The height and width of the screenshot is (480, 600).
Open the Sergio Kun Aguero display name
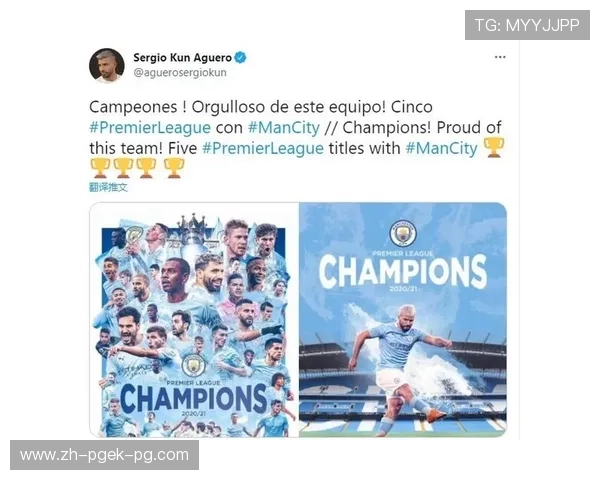point(183,58)
